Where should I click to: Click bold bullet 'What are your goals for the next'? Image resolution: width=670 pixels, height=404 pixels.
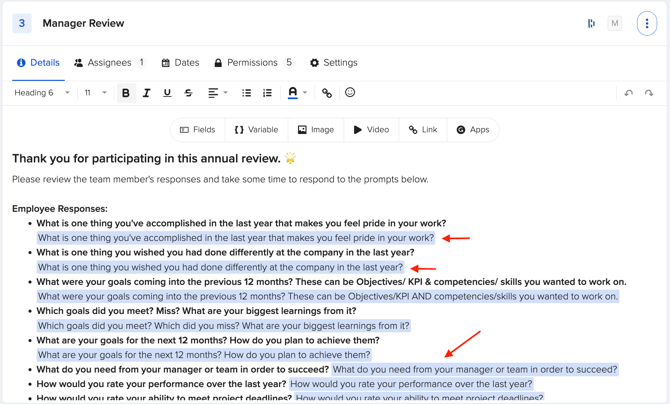208,340
